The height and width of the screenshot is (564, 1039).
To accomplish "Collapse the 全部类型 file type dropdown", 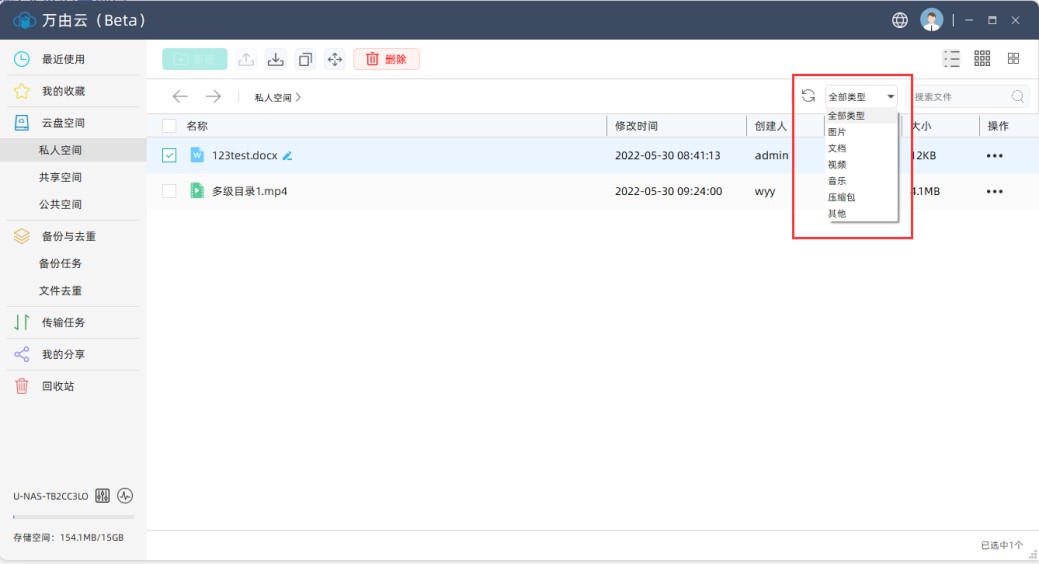I will click(860, 97).
